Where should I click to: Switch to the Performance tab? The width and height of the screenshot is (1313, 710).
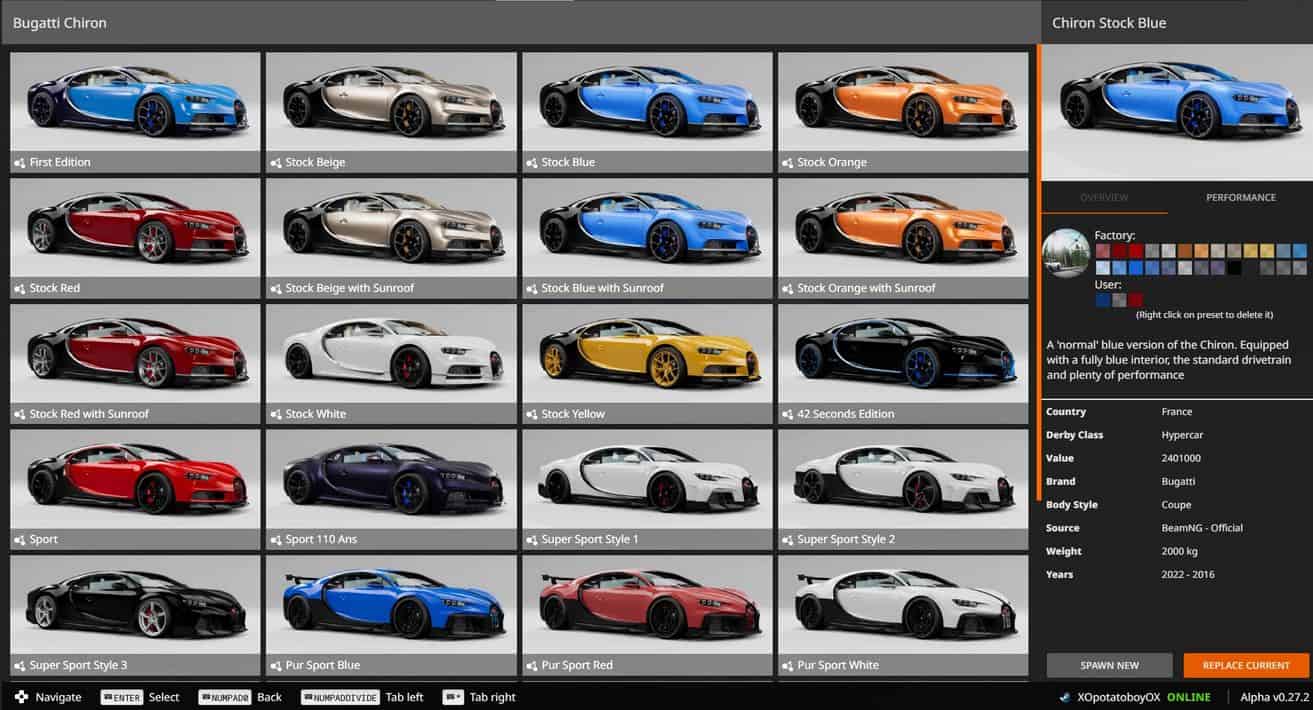pyautogui.click(x=1240, y=198)
